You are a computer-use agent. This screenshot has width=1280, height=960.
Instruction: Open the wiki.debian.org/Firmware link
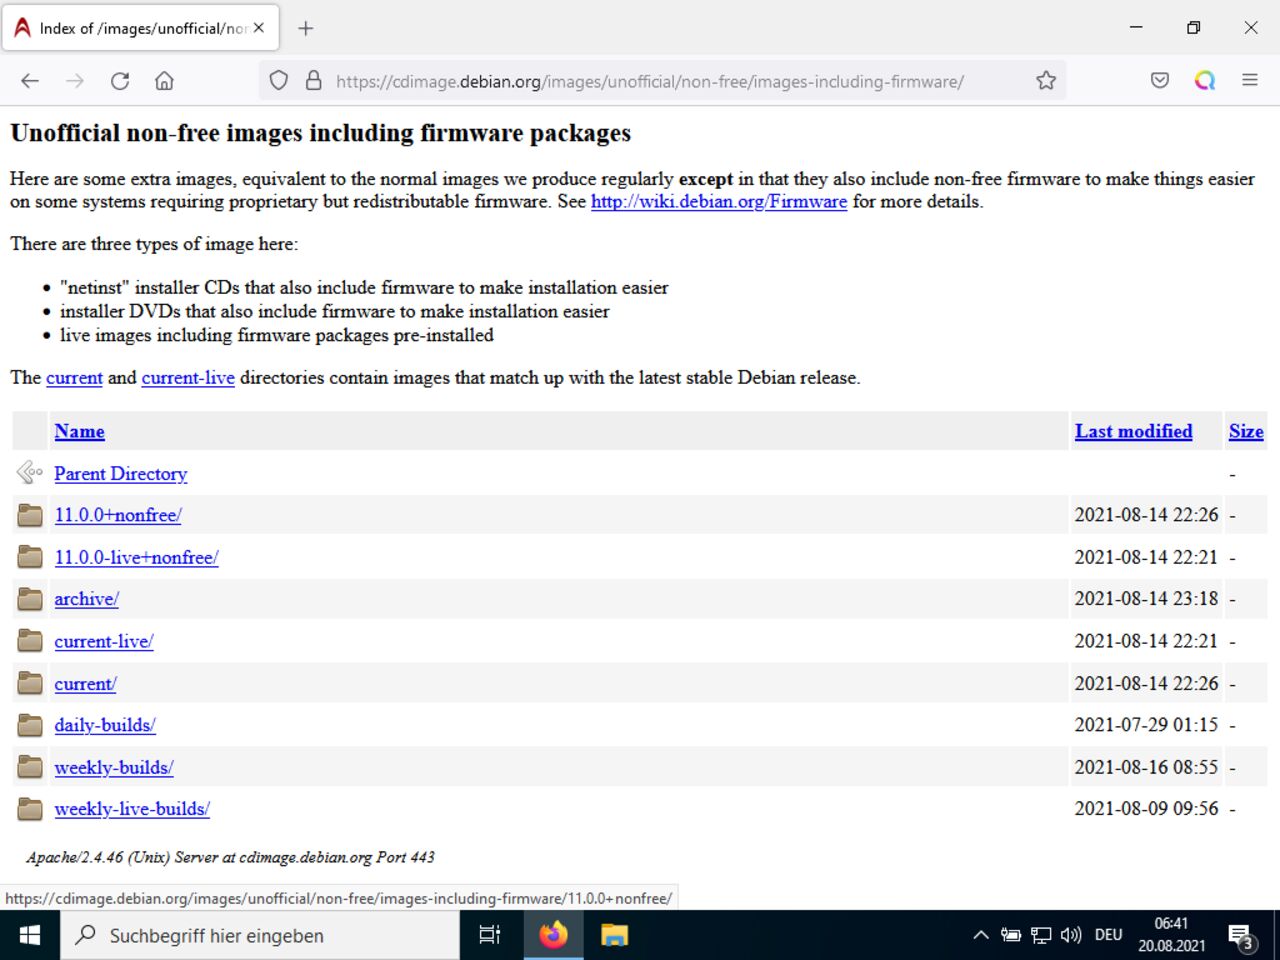tap(719, 201)
